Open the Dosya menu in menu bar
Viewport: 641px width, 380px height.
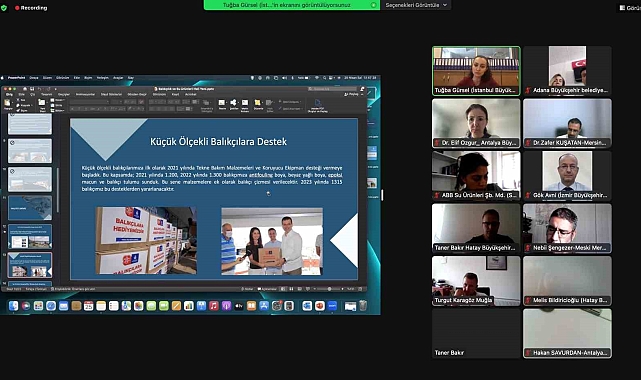pyautogui.click(x=34, y=78)
